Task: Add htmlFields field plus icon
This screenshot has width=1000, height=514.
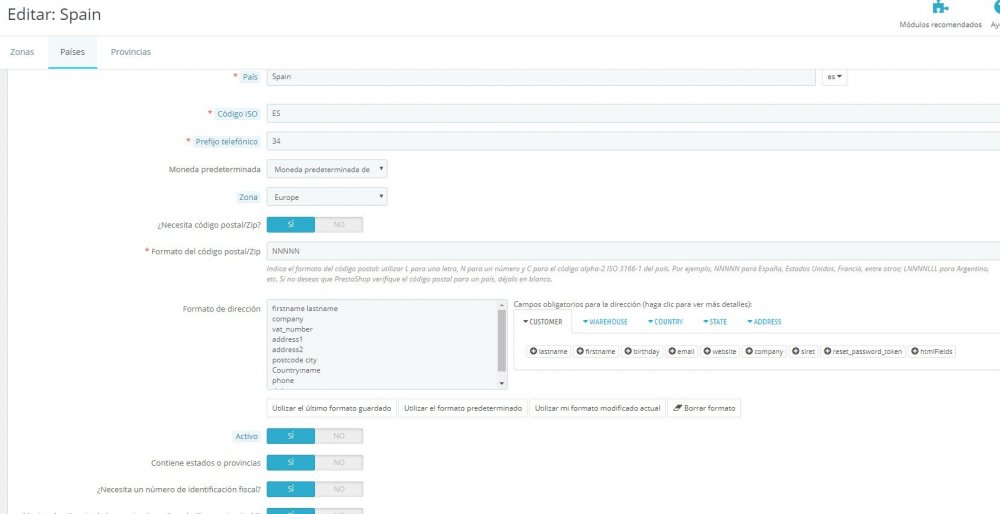Action: point(915,351)
